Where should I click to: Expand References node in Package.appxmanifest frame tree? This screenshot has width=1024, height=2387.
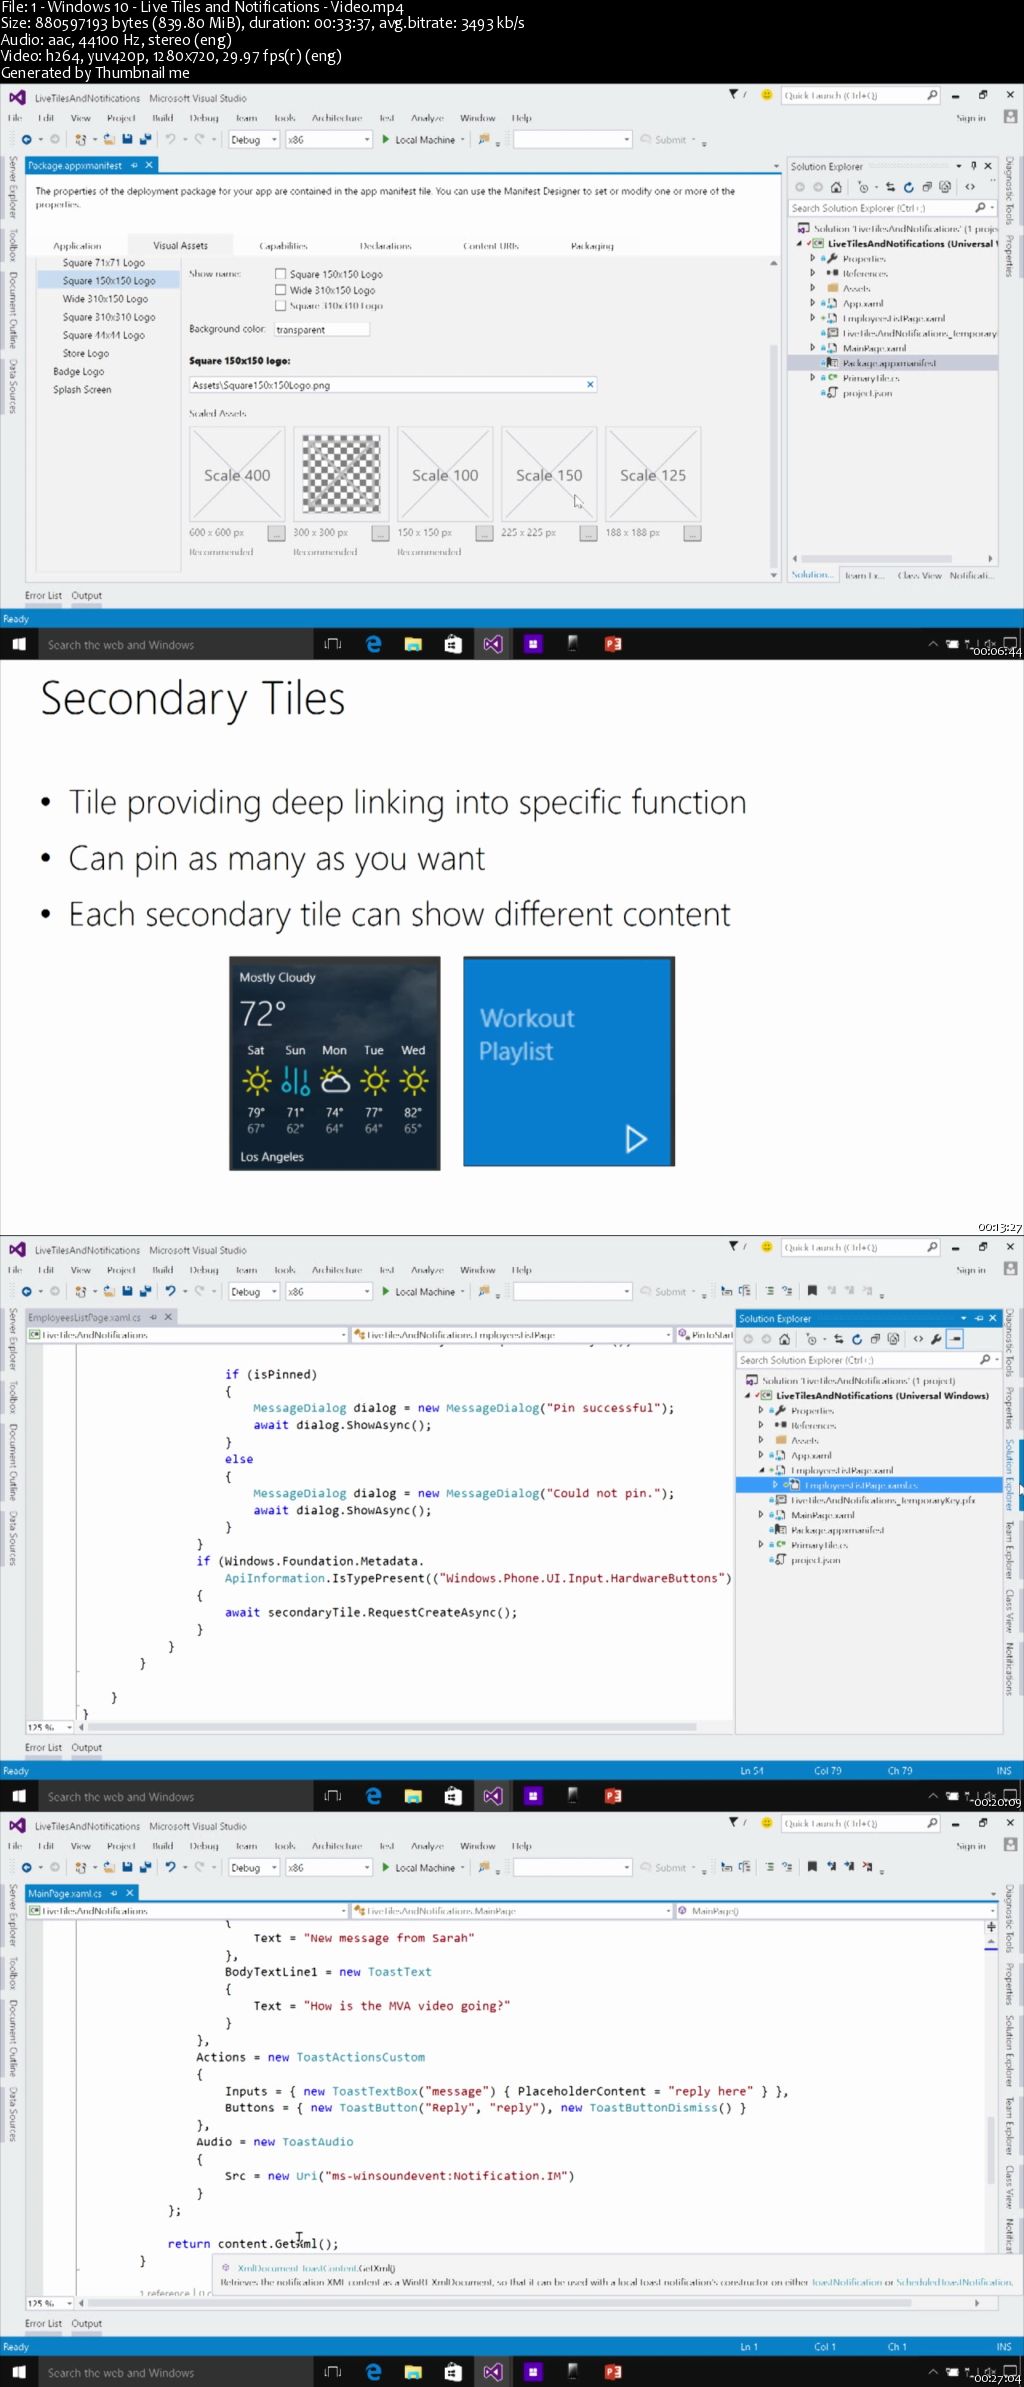pos(812,273)
